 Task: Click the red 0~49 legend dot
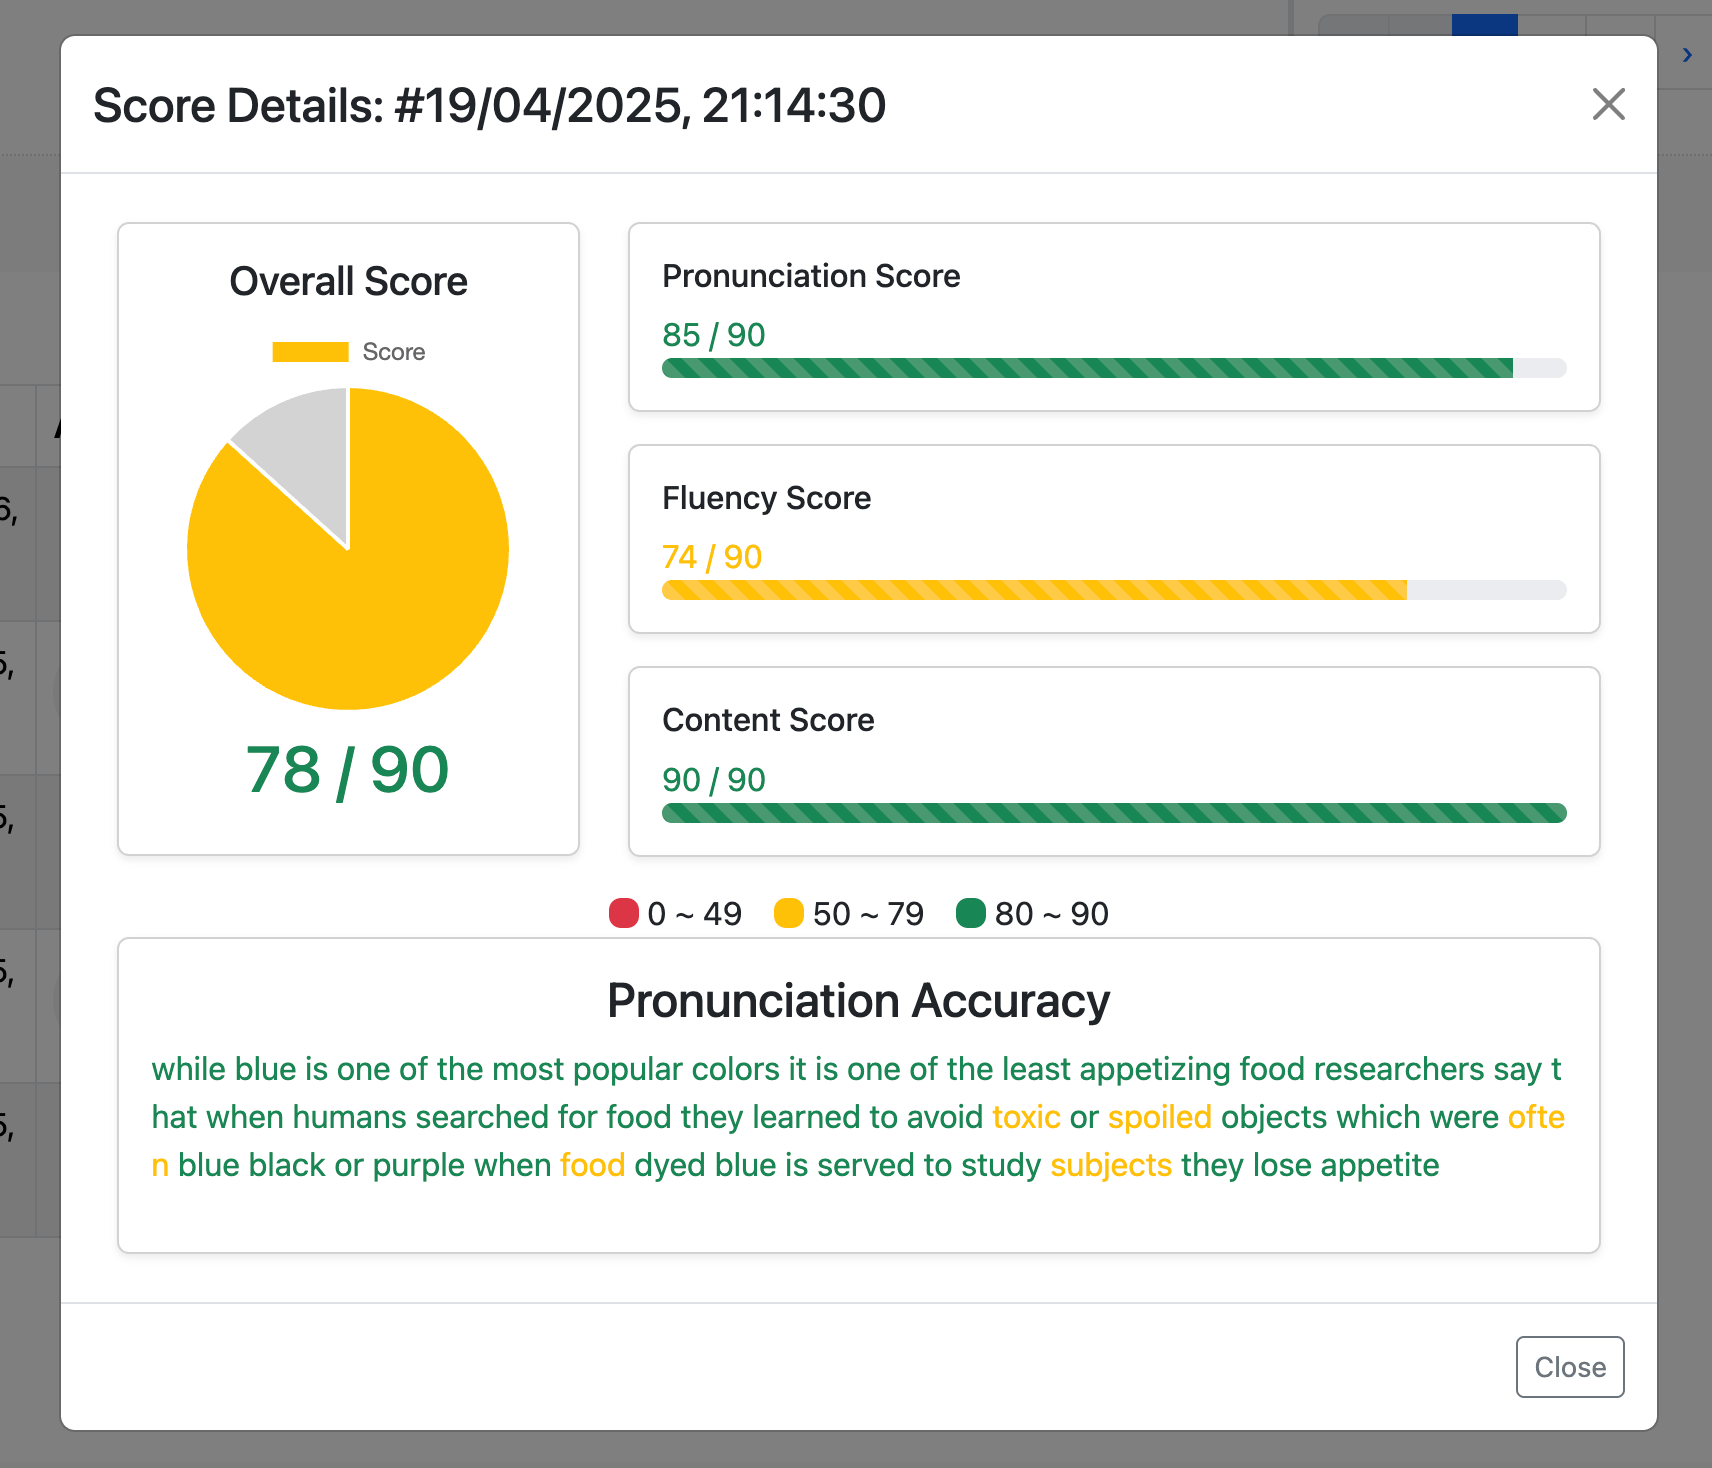[x=623, y=913]
